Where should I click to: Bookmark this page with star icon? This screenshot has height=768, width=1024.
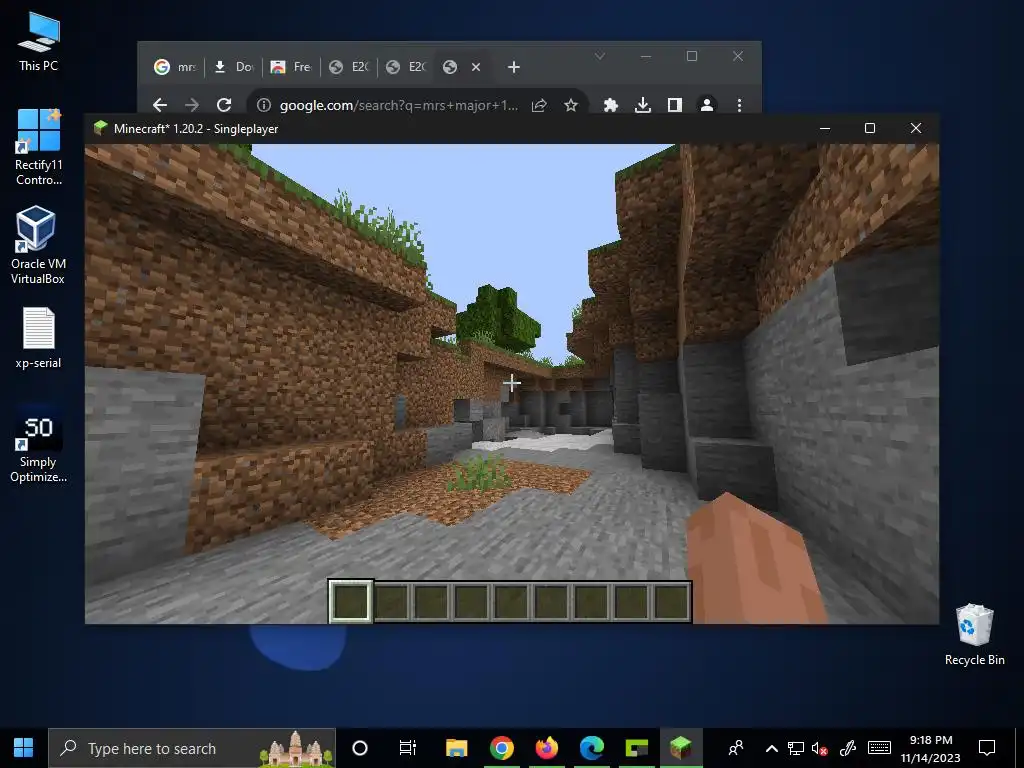click(x=571, y=105)
